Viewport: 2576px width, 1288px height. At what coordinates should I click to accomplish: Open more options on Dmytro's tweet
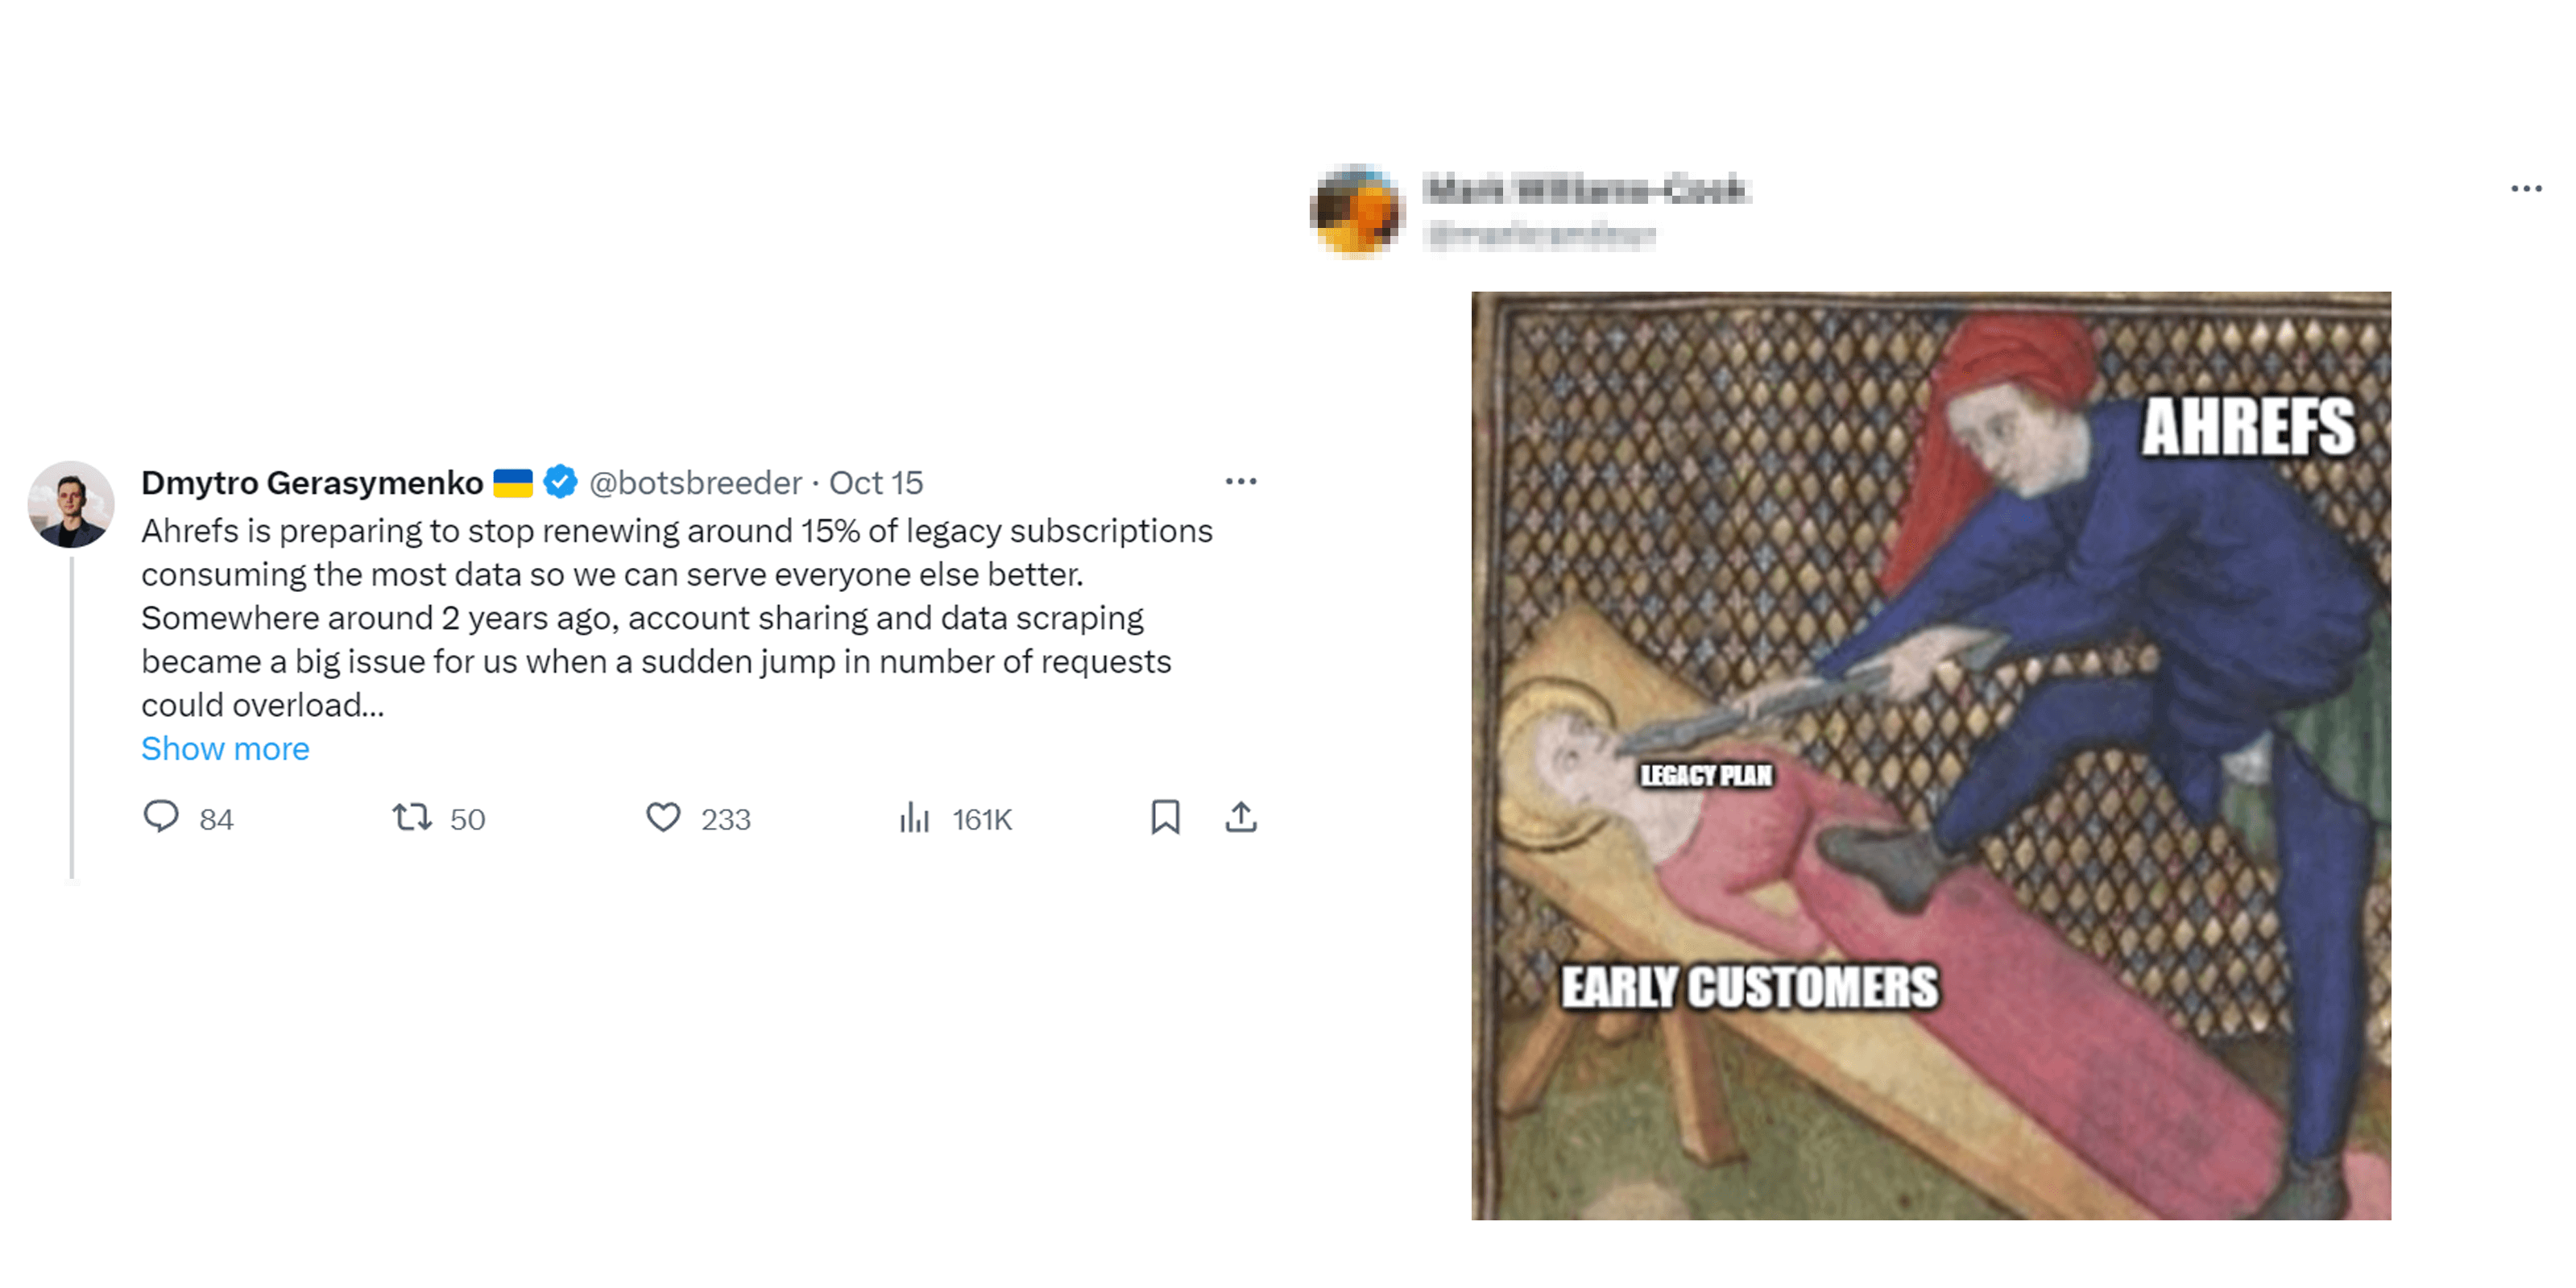1241,482
